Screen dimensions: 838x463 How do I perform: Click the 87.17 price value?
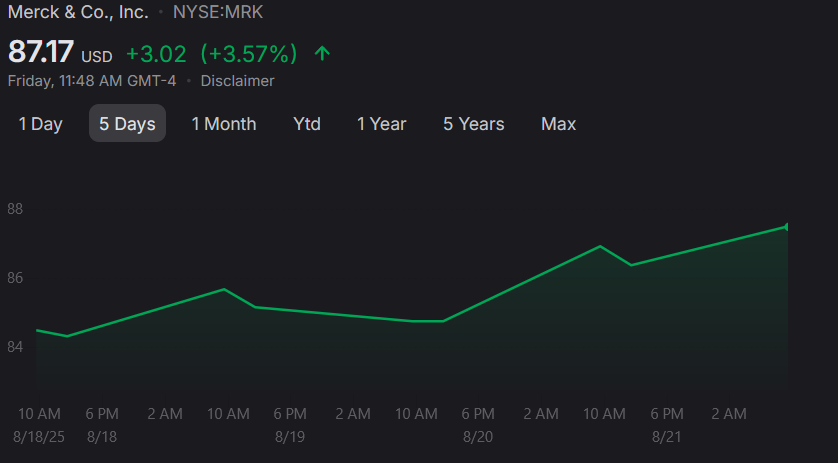41,52
